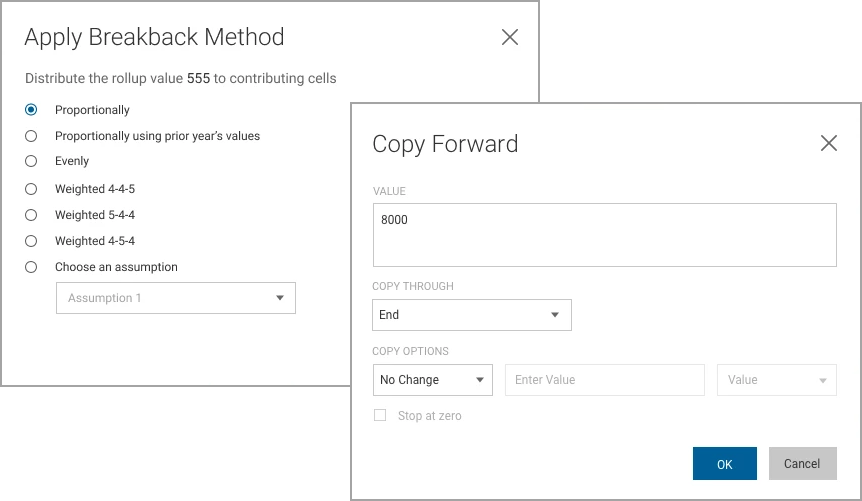Open the Copy Through End dropdown

pos(472,315)
